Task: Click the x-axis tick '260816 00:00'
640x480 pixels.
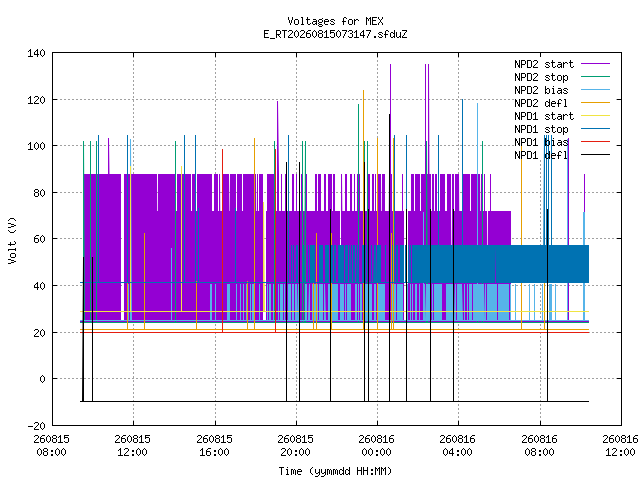Action: [376, 446]
